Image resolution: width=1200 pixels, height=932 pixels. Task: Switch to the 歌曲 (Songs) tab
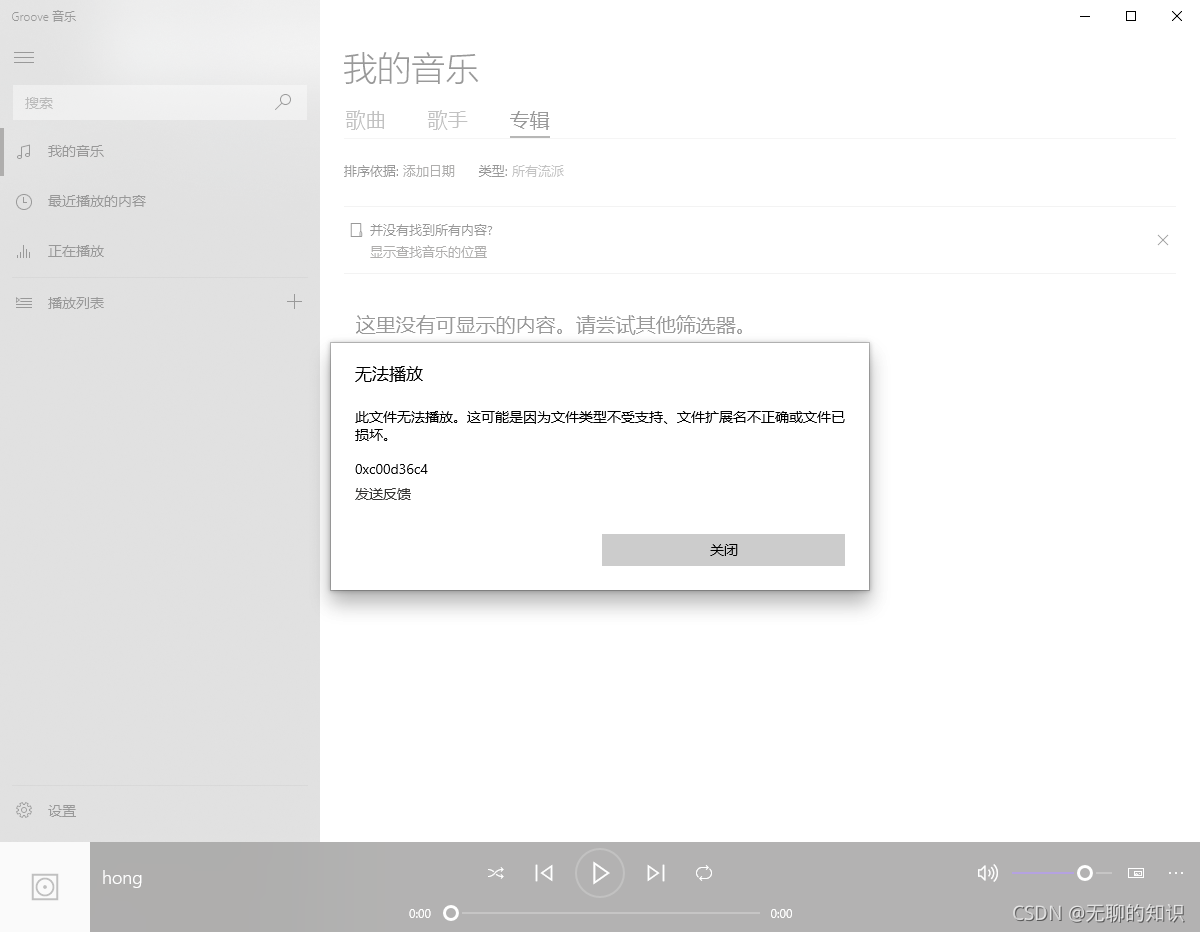[366, 120]
